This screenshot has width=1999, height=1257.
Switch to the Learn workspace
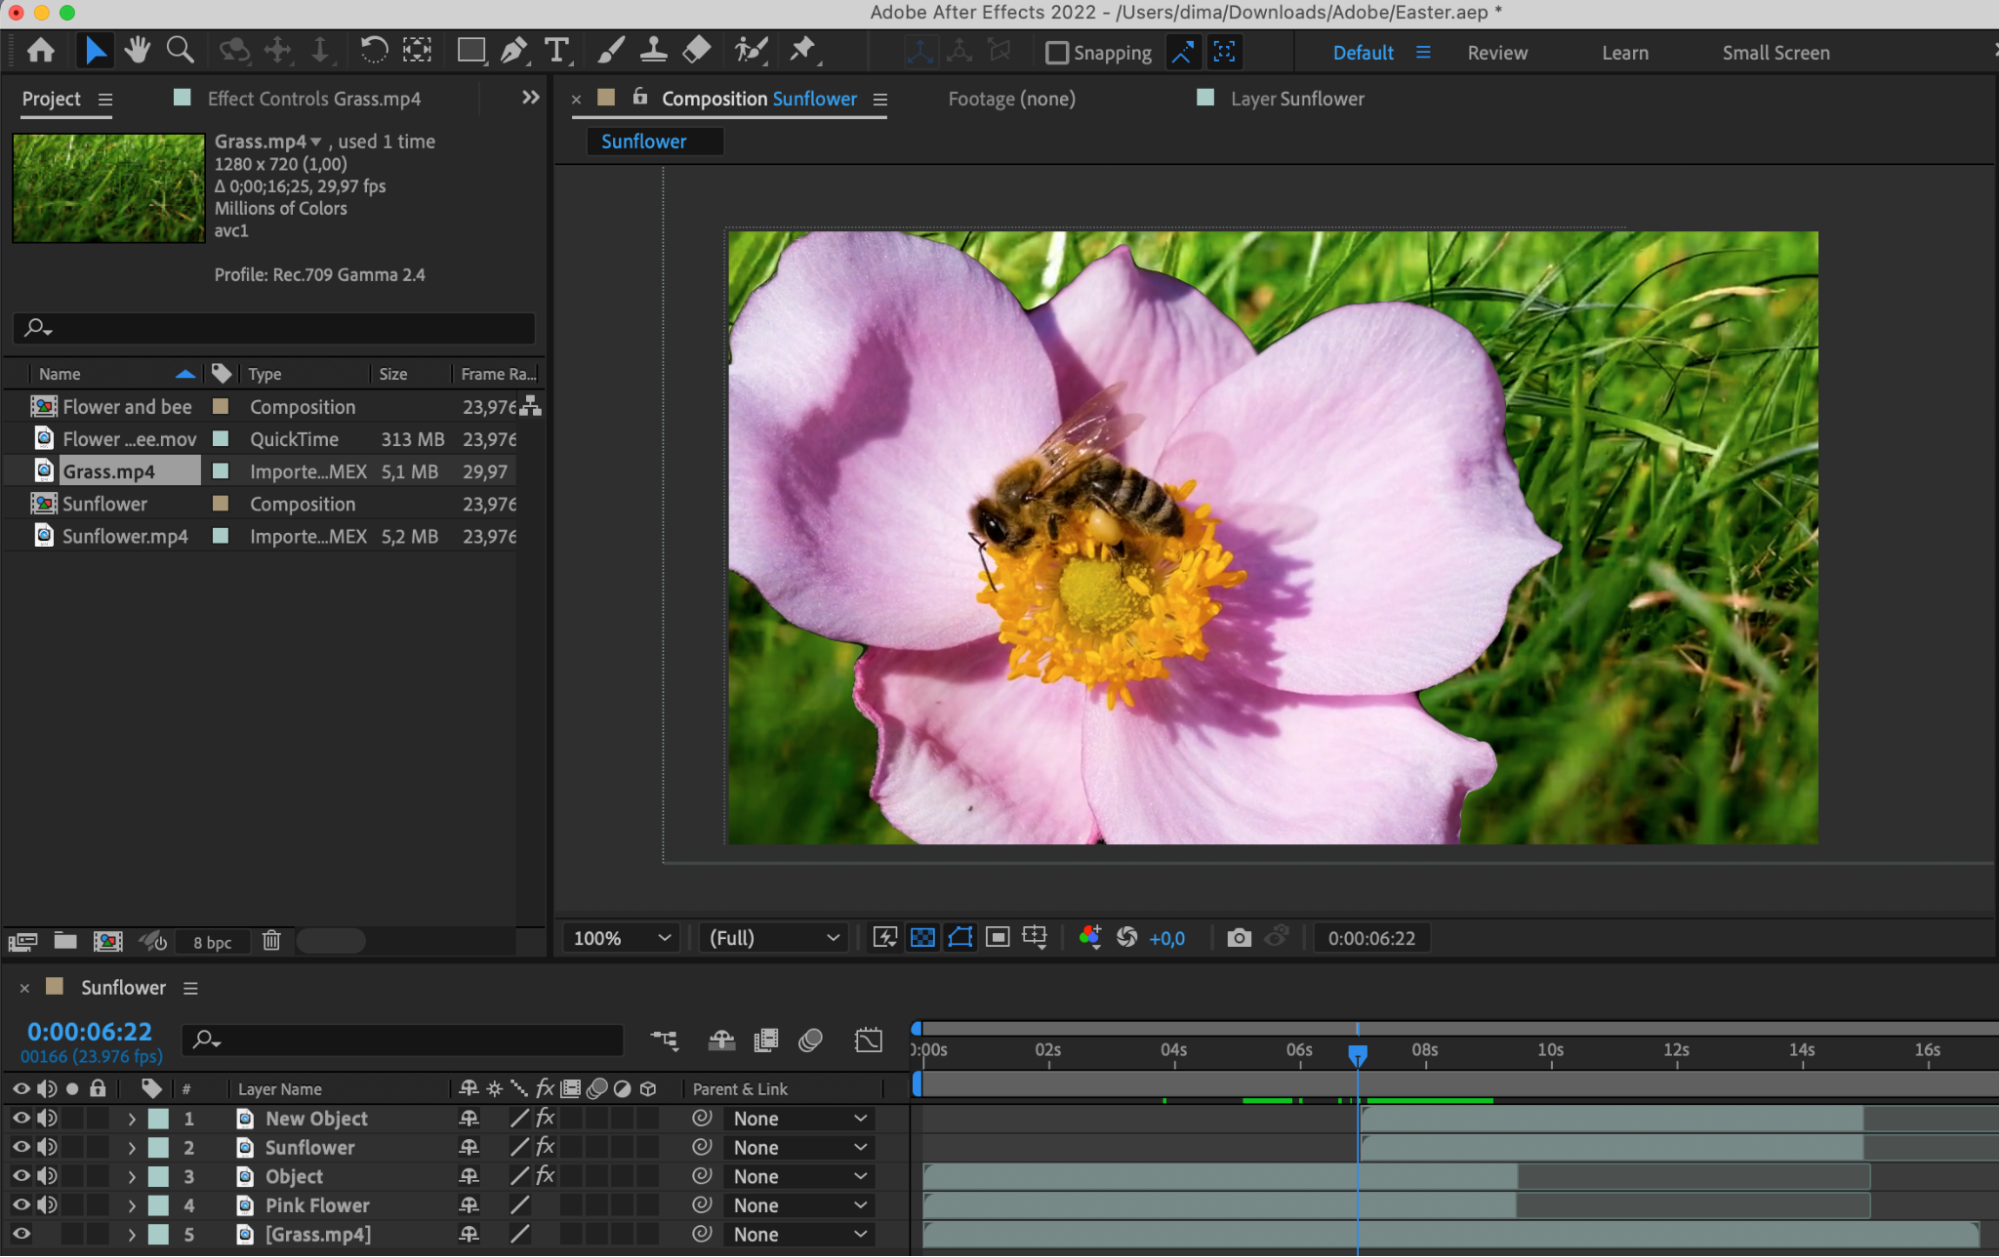point(1625,53)
